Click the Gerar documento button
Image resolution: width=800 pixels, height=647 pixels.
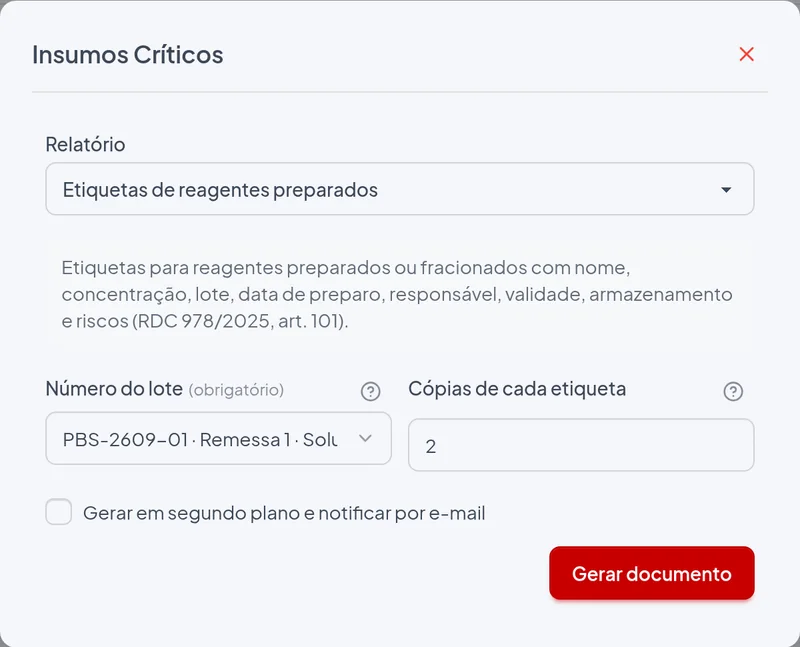pyautogui.click(x=652, y=573)
